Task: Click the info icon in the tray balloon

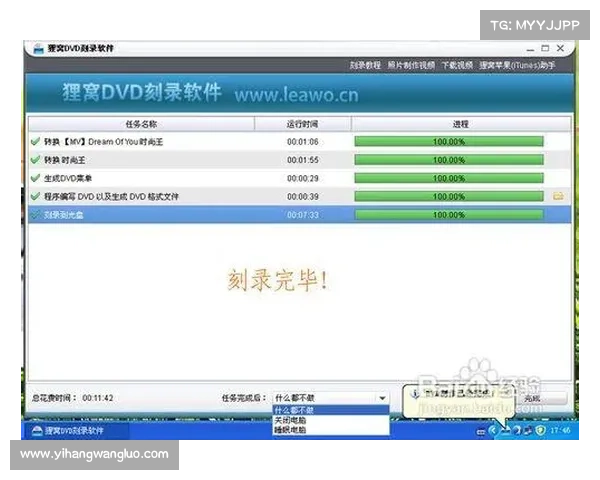Action: (x=415, y=393)
